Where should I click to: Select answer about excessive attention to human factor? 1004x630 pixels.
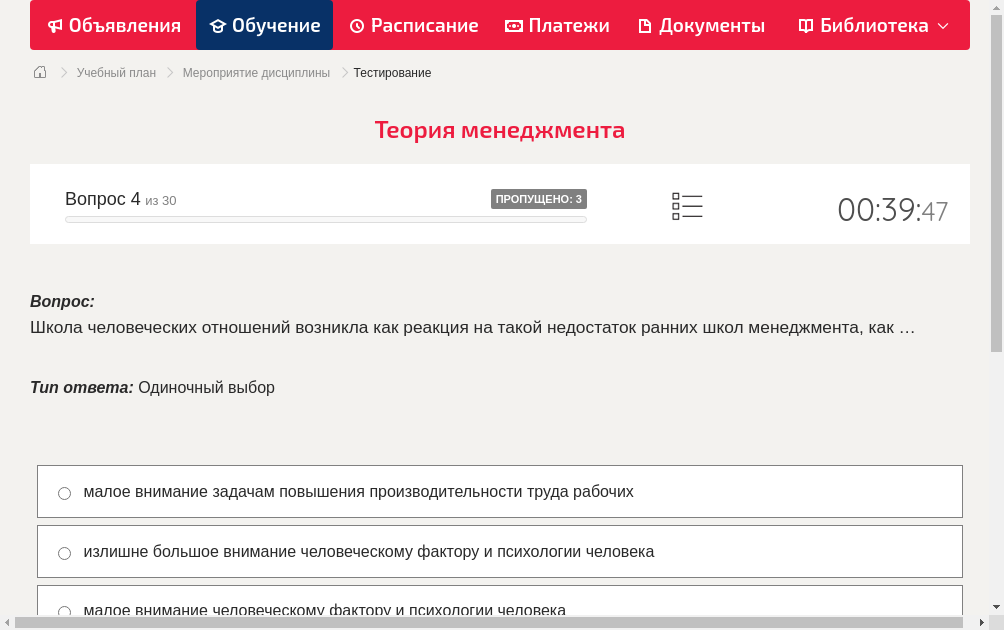[64, 552]
